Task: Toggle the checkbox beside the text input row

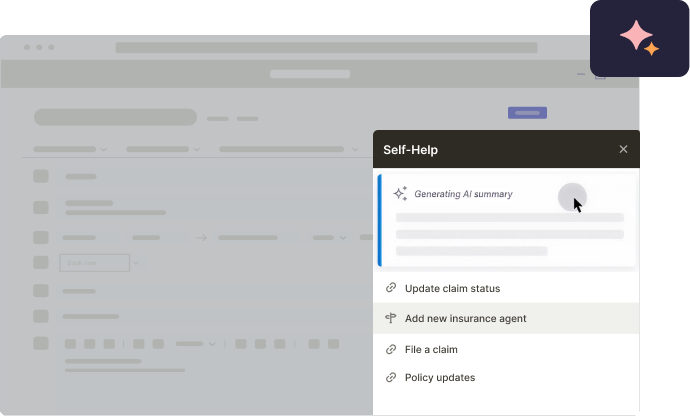Action: (x=41, y=263)
